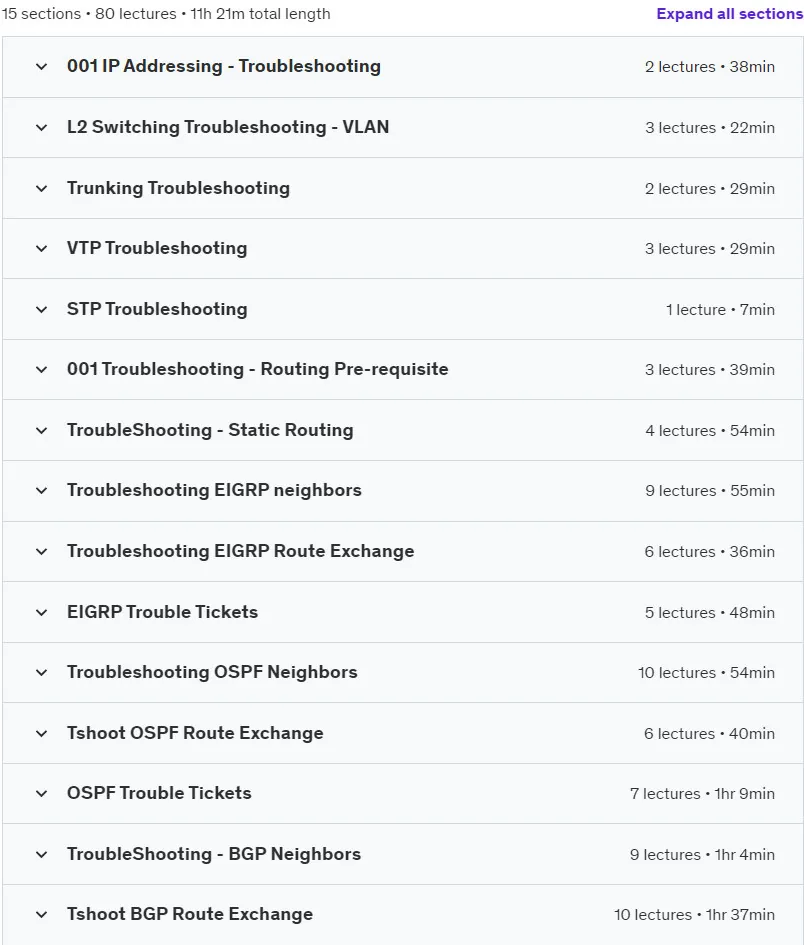Expand TroubleShooting - Static Routing chevron
The height and width of the screenshot is (945, 804).
point(42,430)
